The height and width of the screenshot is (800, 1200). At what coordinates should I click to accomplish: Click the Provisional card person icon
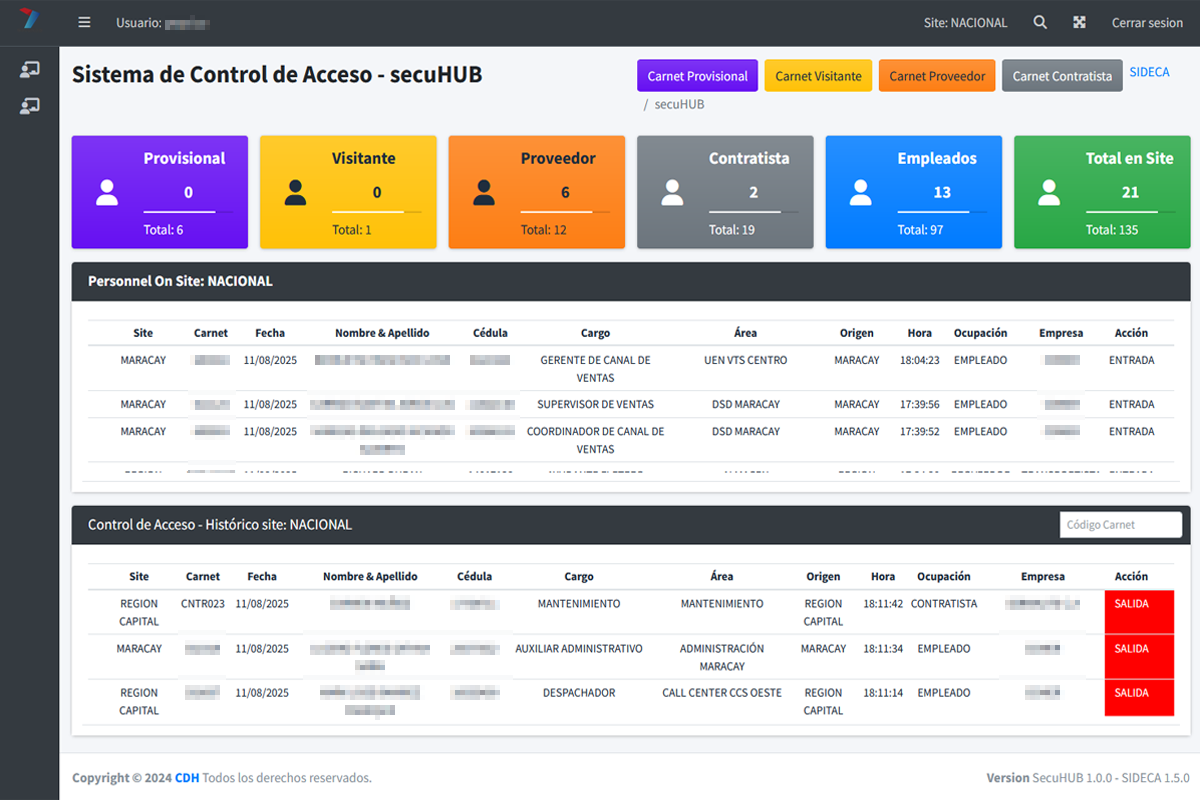107,192
